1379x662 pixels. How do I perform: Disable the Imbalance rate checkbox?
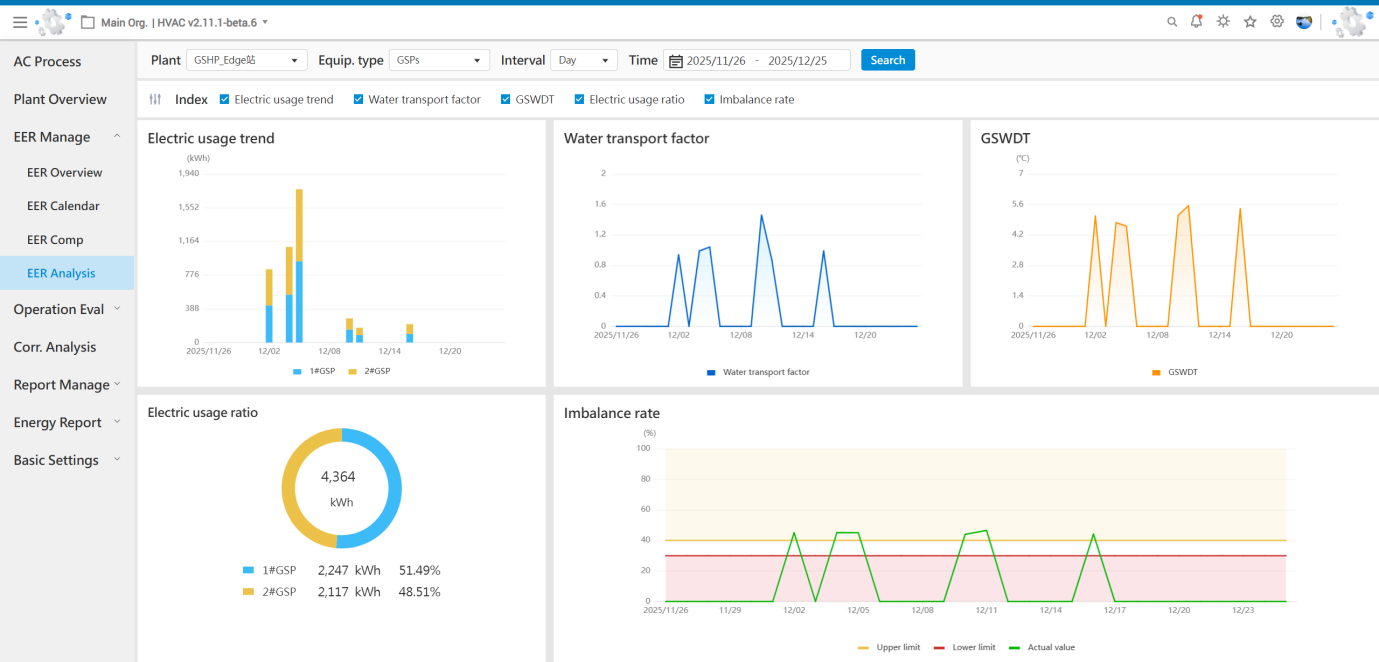pos(710,99)
